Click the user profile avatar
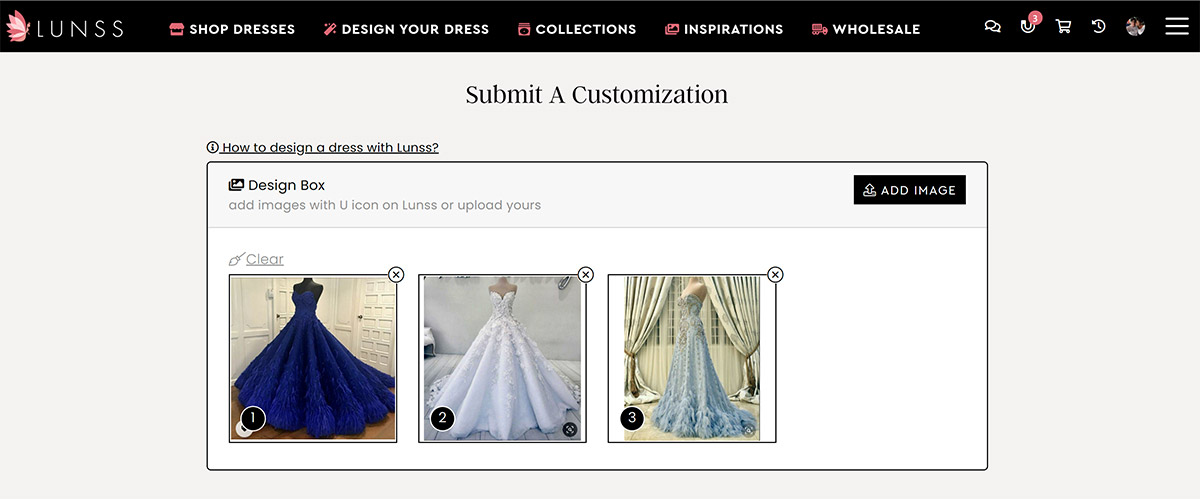The width and height of the screenshot is (1200, 499). click(x=1135, y=27)
